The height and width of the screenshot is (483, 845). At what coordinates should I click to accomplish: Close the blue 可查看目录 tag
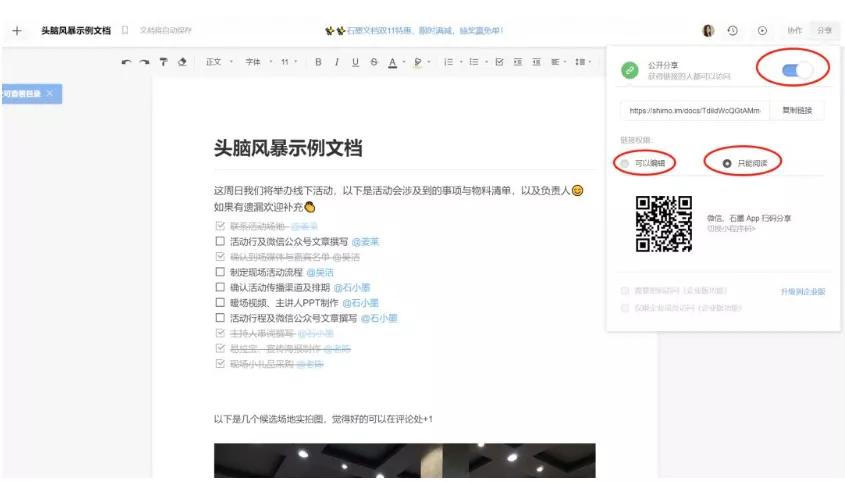pos(50,93)
